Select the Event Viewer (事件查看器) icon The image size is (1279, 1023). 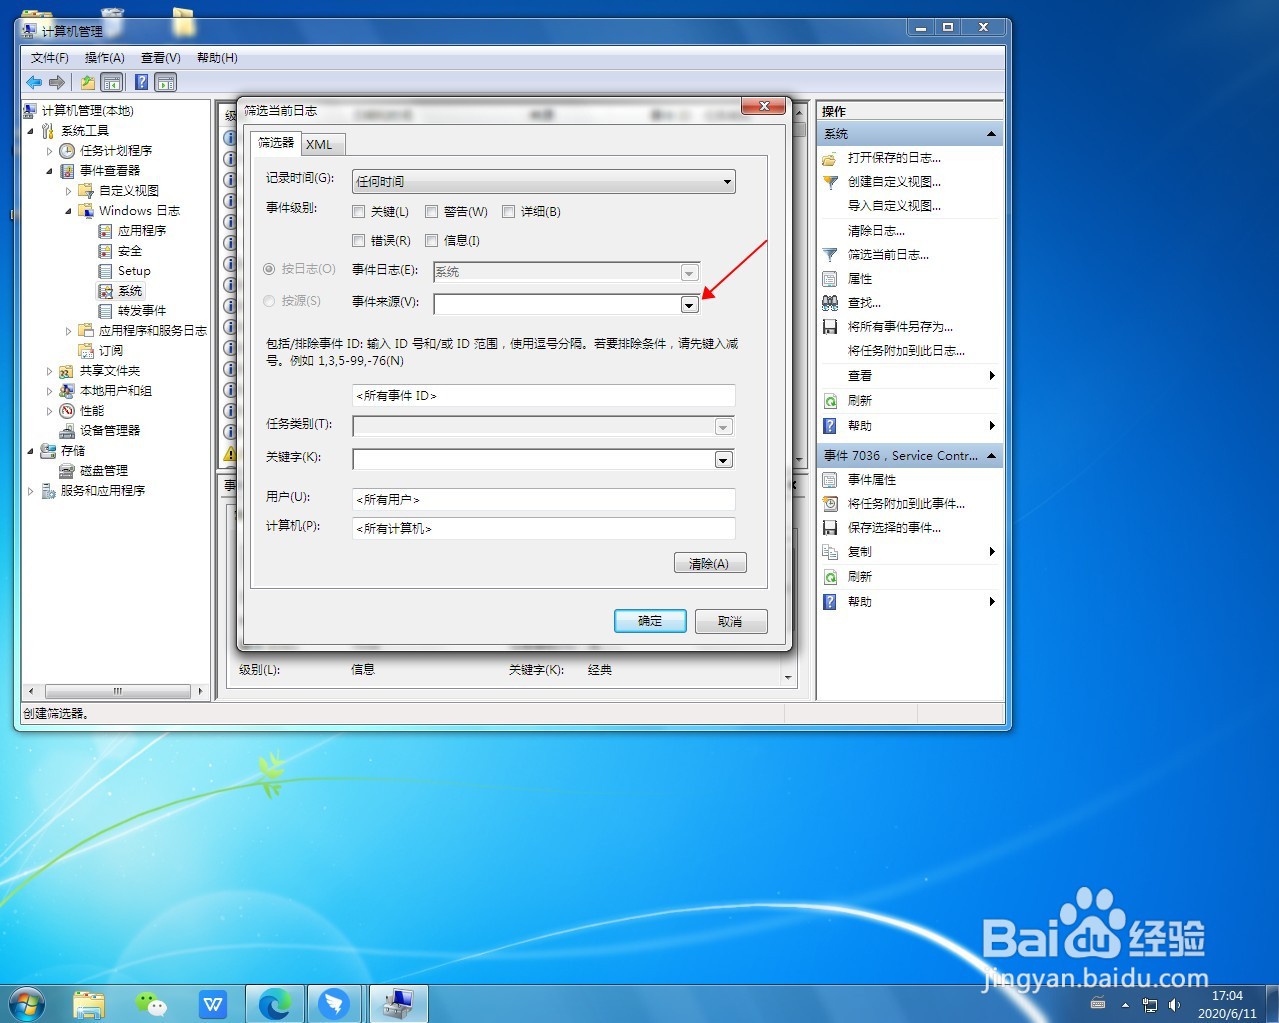pos(67,171)
